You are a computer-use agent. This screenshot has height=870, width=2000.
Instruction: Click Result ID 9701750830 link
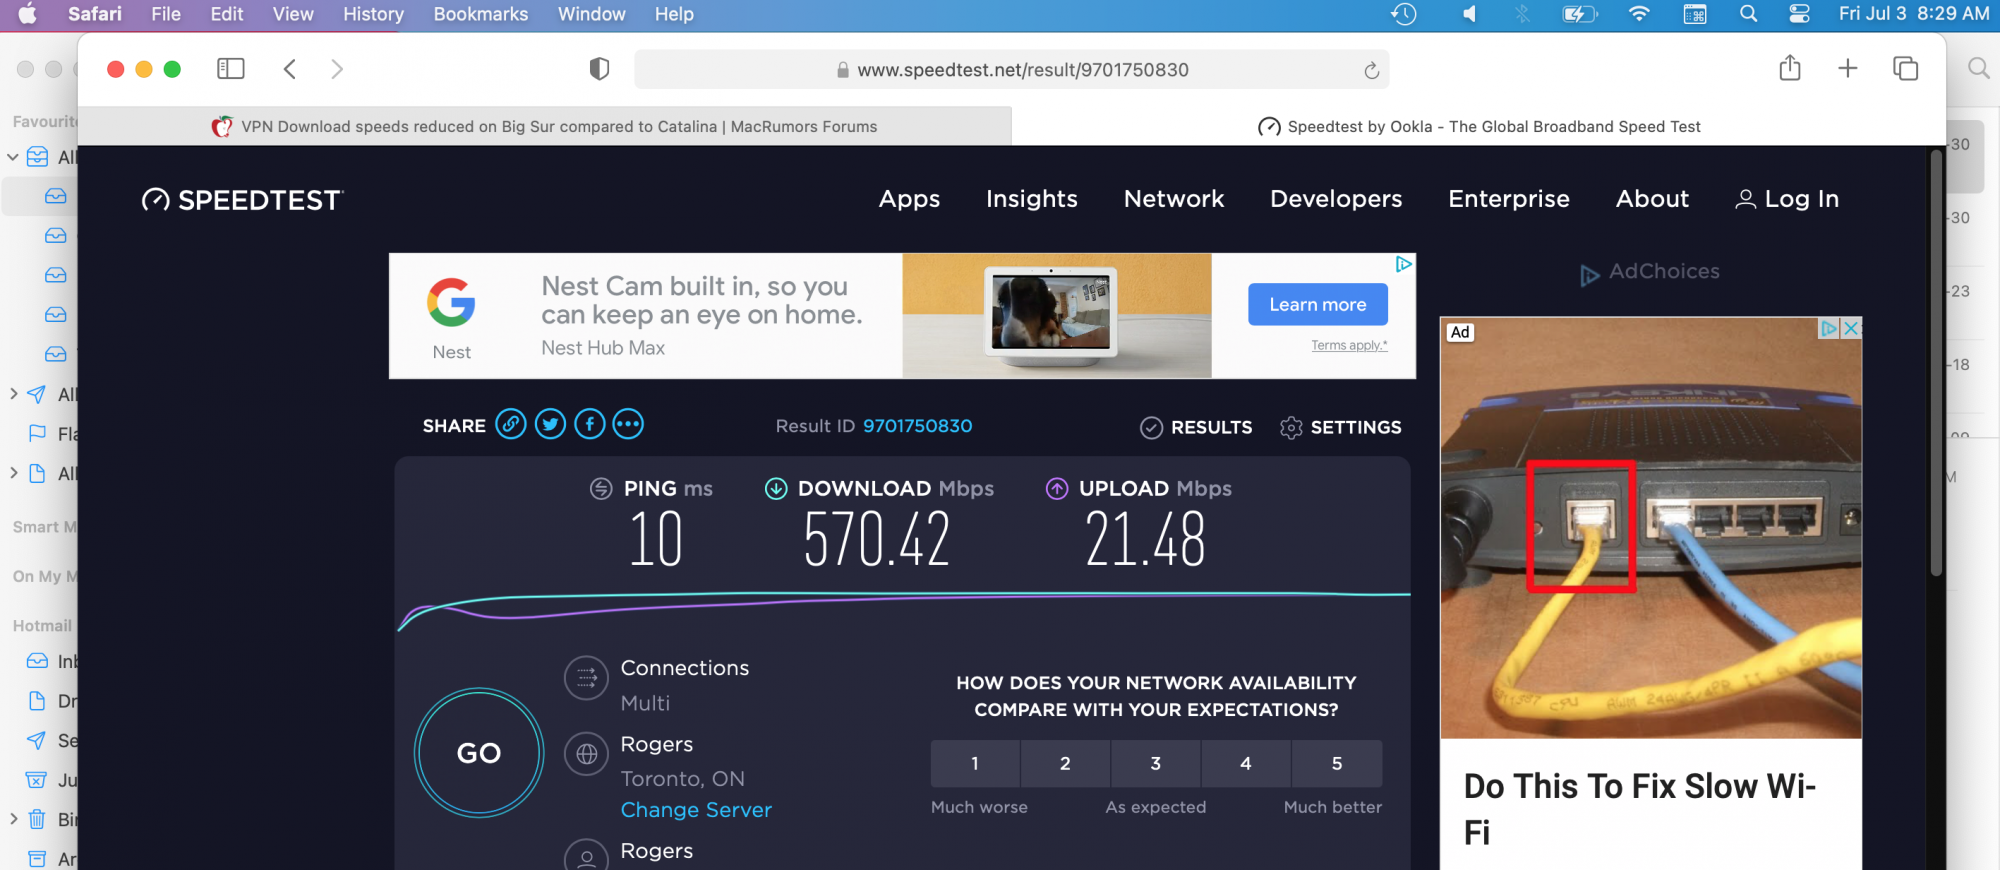pyautogui.click(x=917, y=426)
